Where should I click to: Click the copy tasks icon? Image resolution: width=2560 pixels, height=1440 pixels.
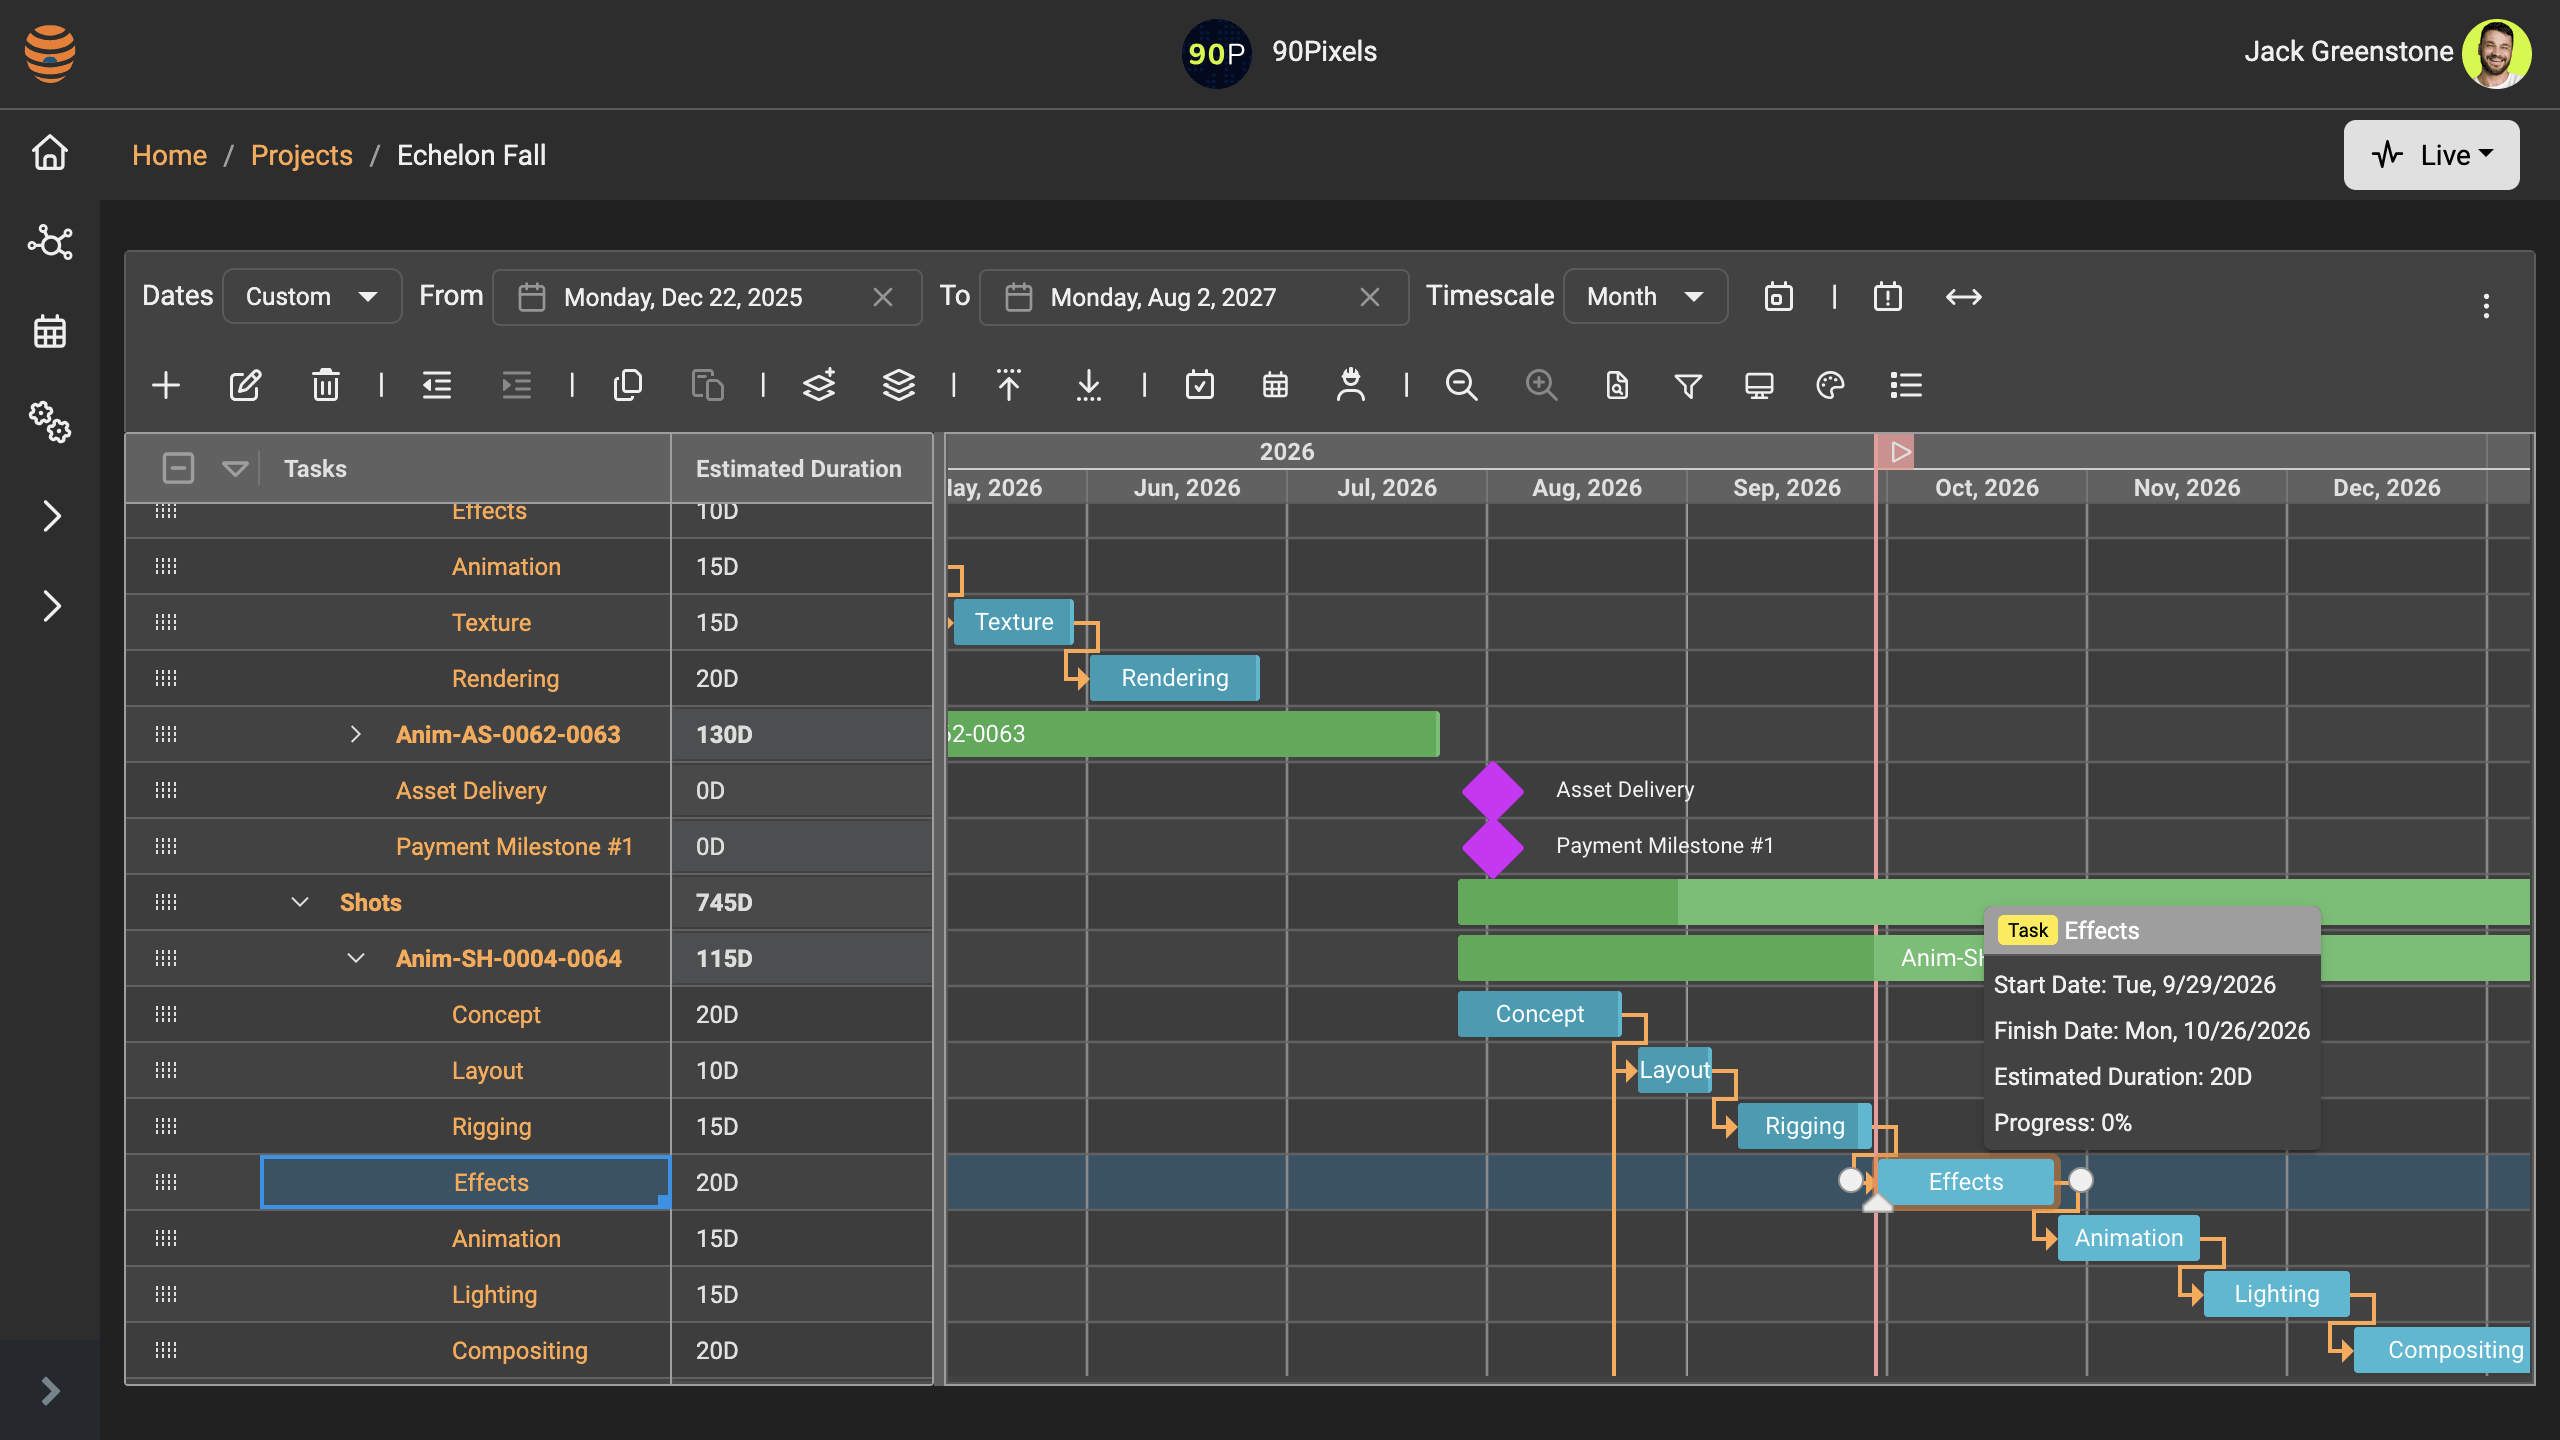pyautogui.click(x=628, y=385)
